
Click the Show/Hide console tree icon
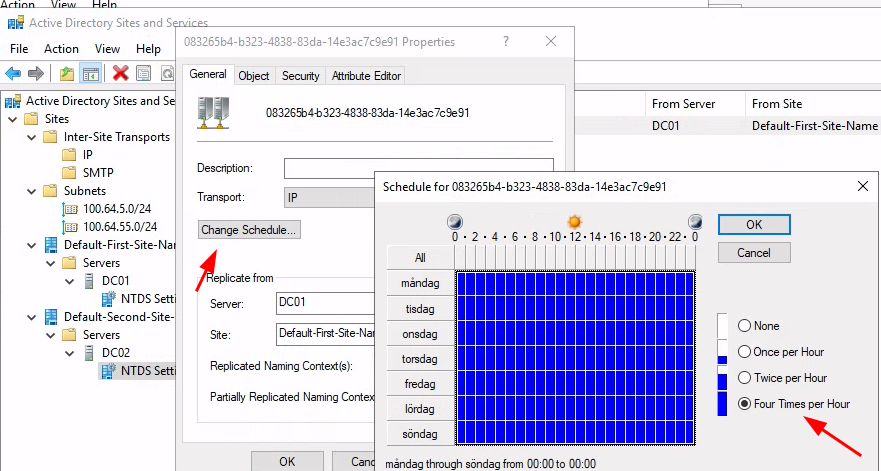coord(90,73)
